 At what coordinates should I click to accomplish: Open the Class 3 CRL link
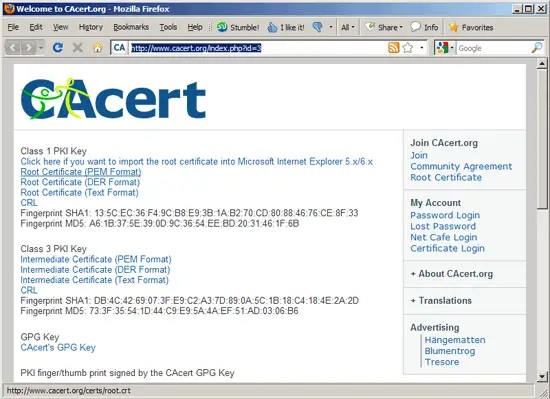coord(29,290)
